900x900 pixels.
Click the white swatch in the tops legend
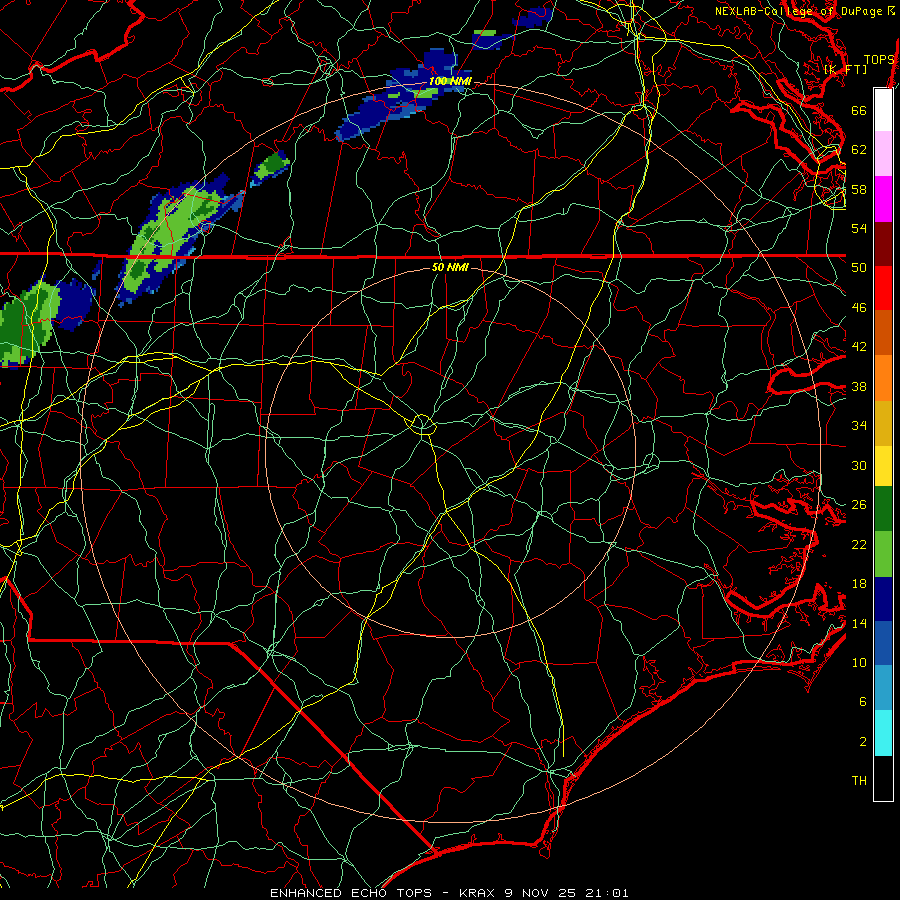point(883,110)
